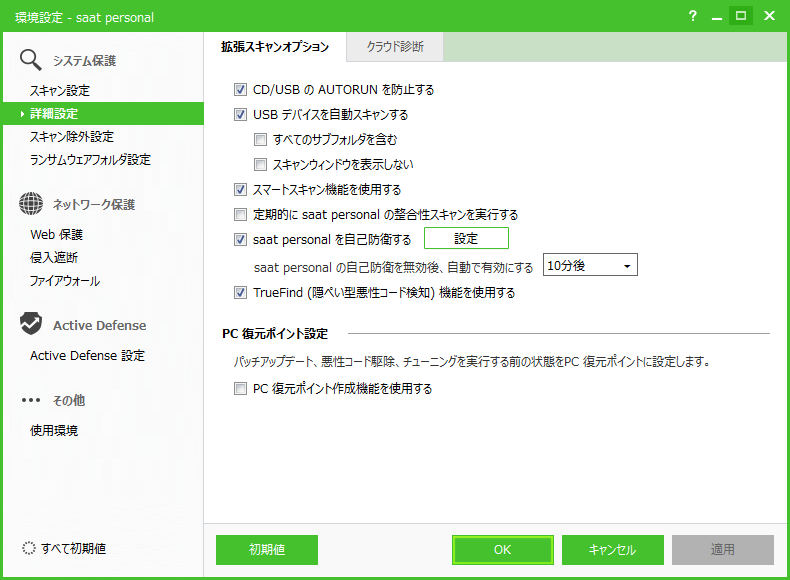
Task: Open the 10分後 dropdown
Action: 590,265
